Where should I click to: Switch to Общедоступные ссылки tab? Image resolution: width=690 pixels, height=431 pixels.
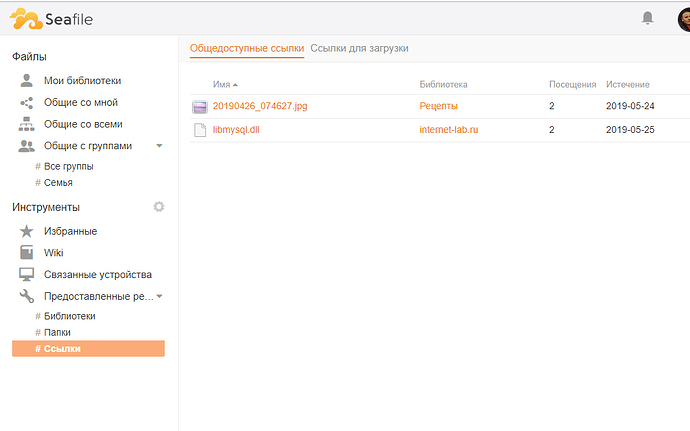[x=247, y=48]
